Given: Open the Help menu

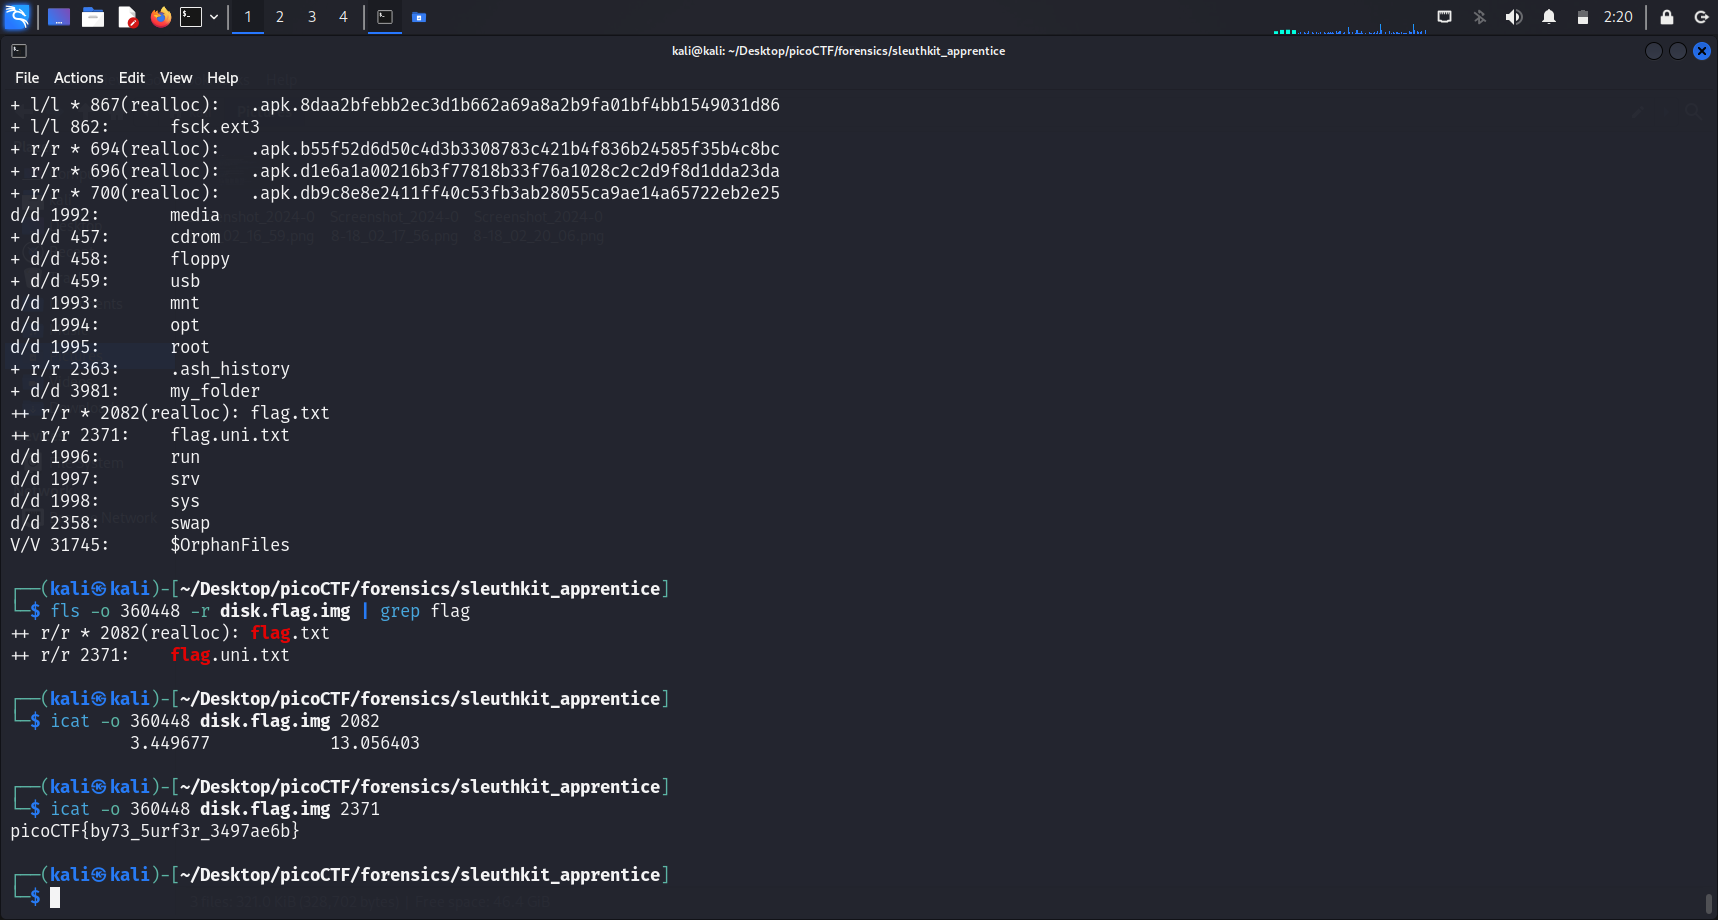Looking at the screenshot, I should pos(222,78).
